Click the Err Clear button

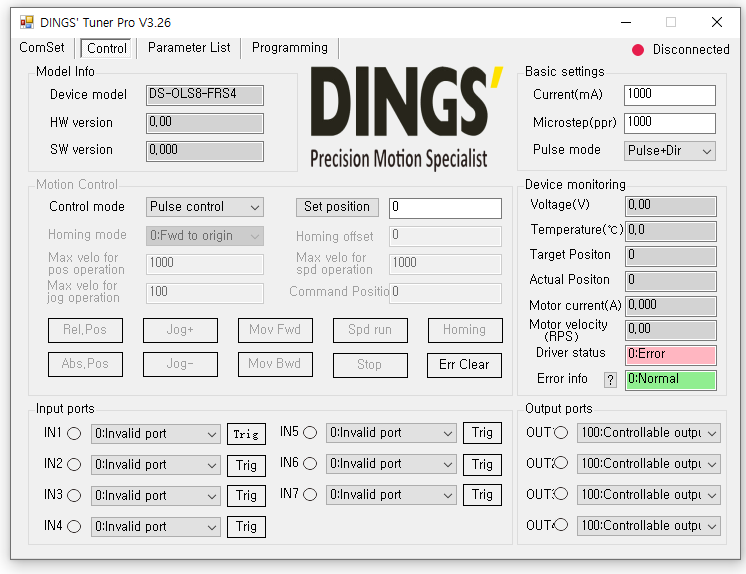(464, 365)
